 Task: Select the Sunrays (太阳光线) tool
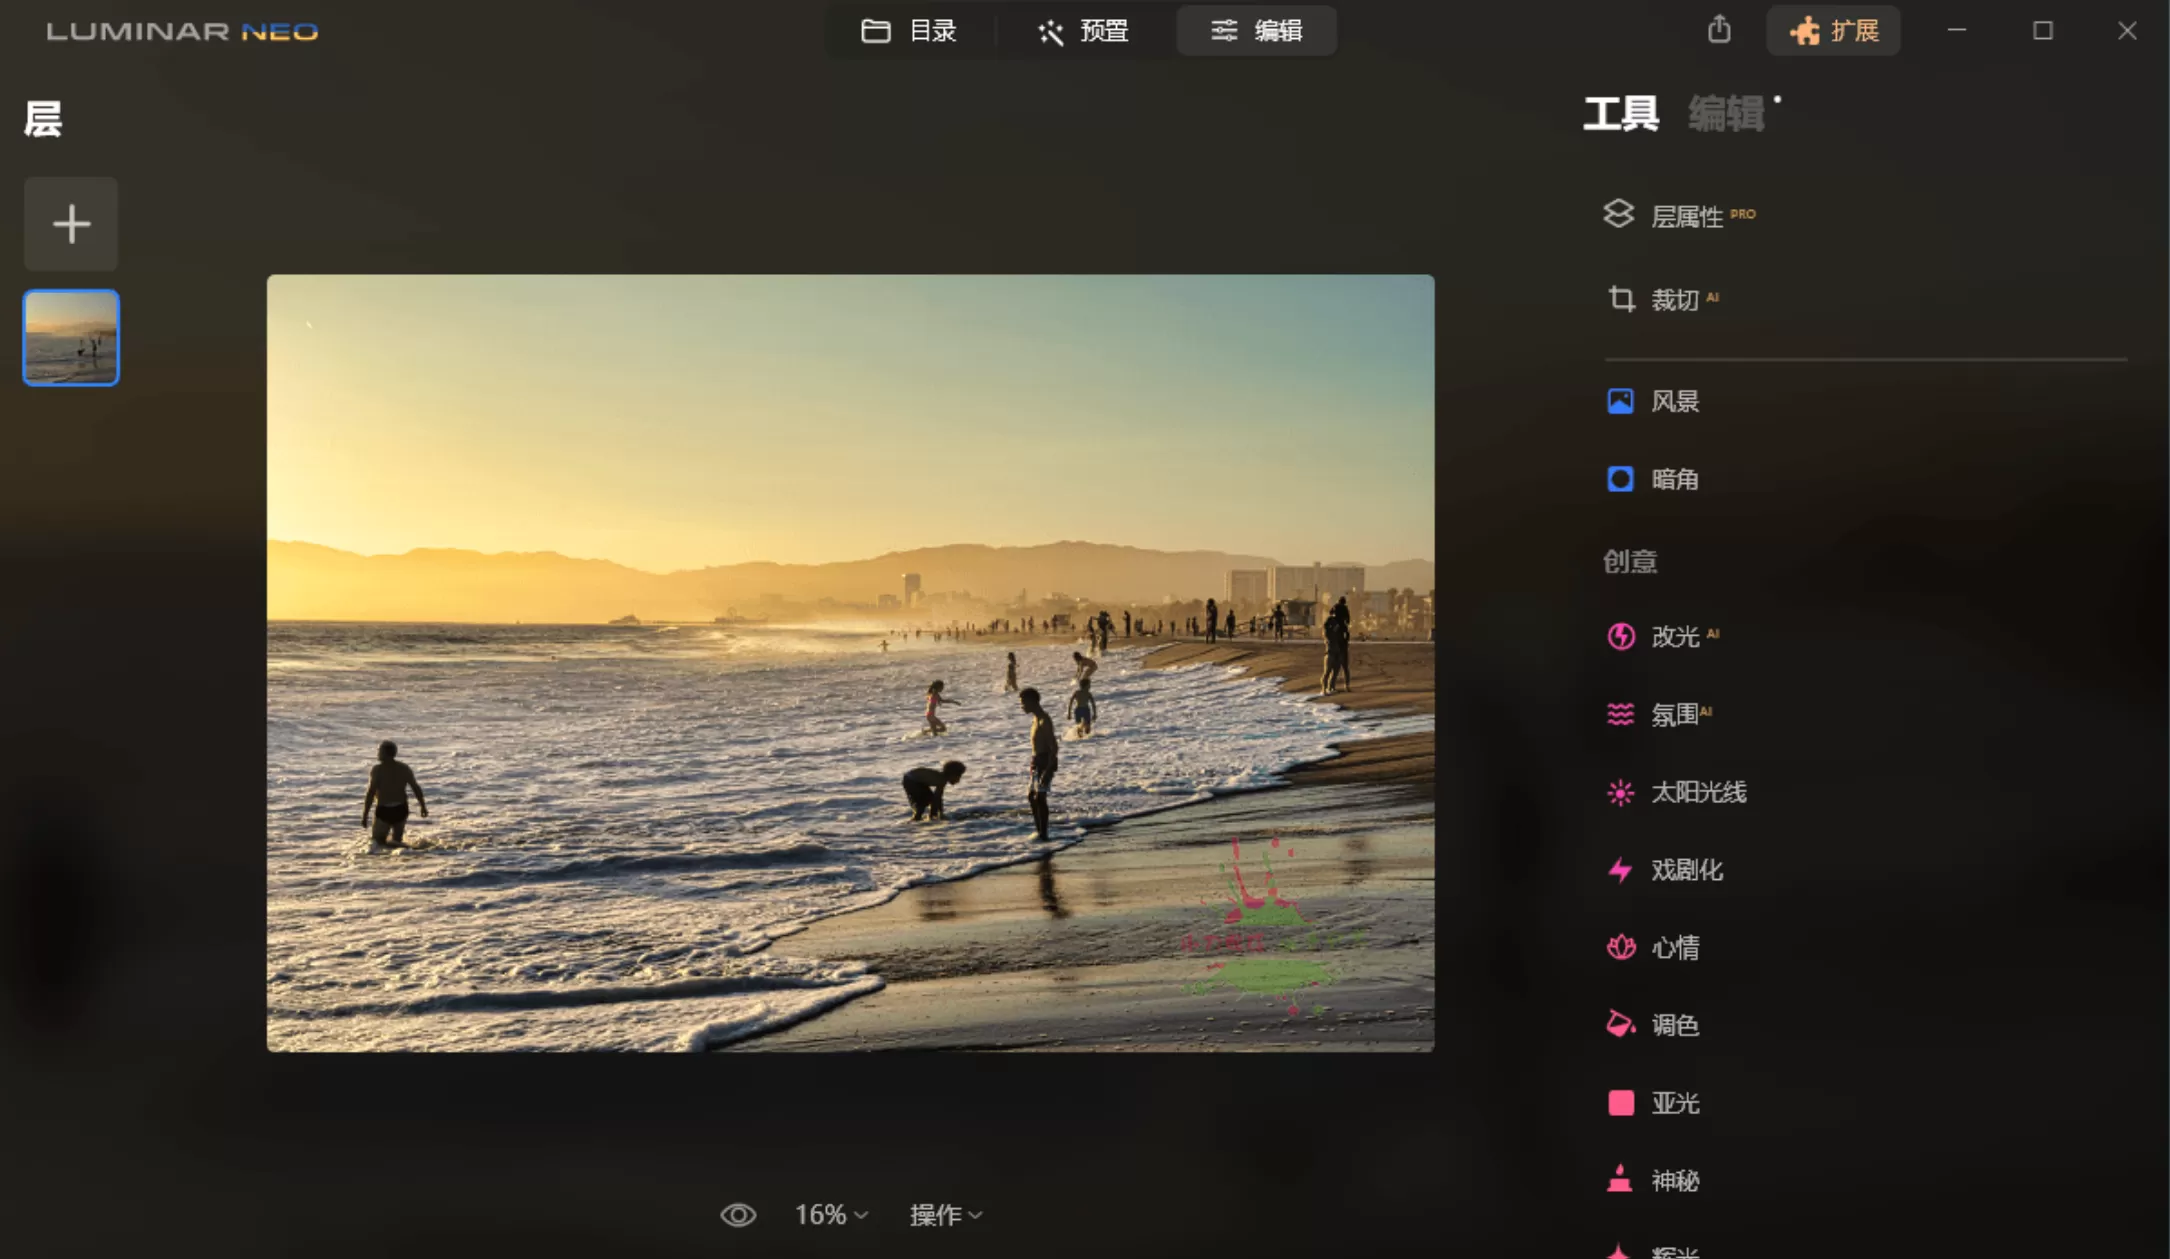click(x=1697, y=792)
